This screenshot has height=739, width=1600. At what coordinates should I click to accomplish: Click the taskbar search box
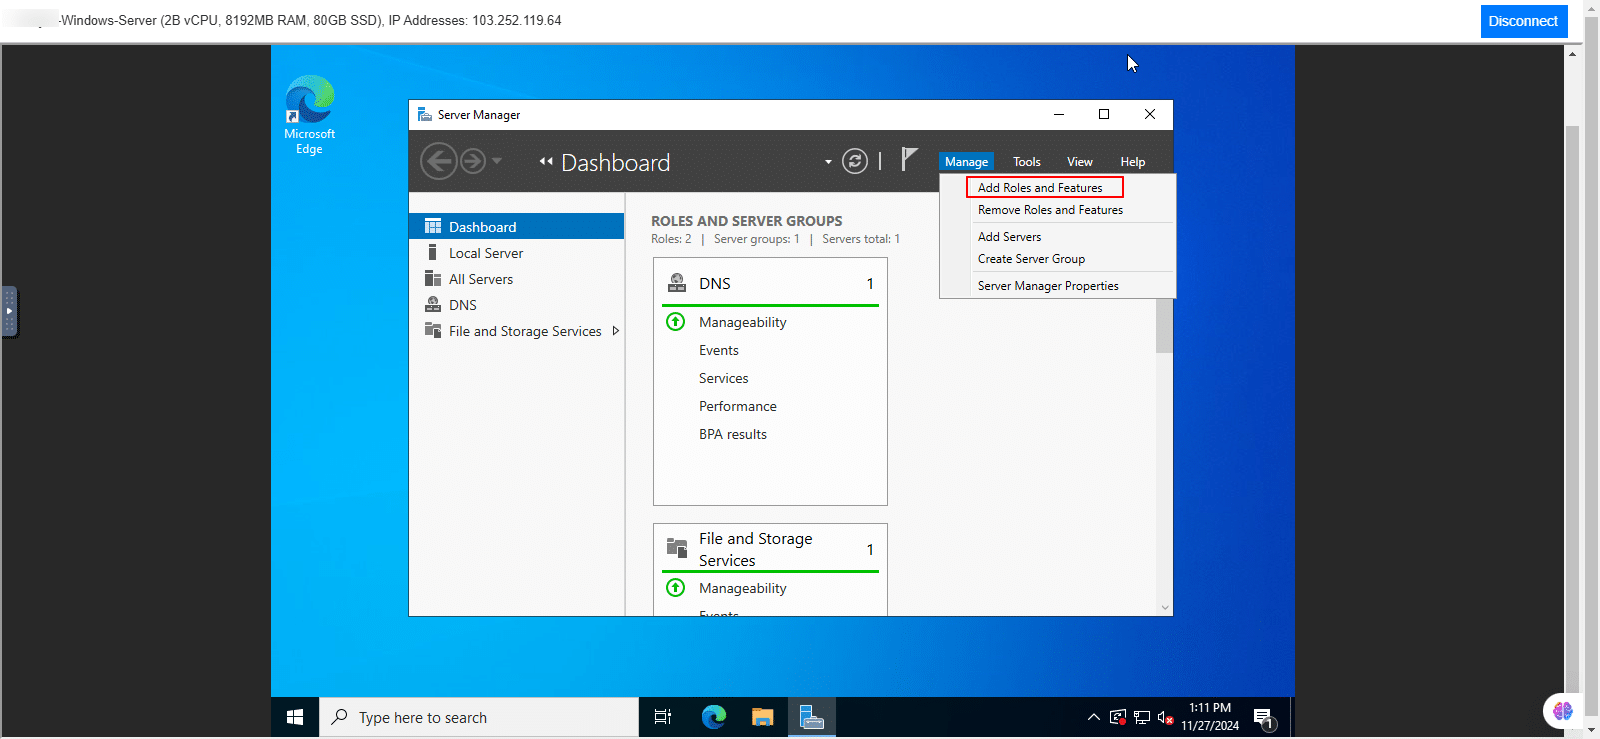coord(480,717)
